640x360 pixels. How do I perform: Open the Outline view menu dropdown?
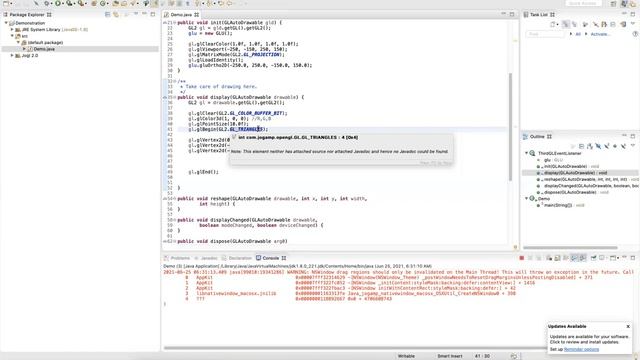pos(633,146)
